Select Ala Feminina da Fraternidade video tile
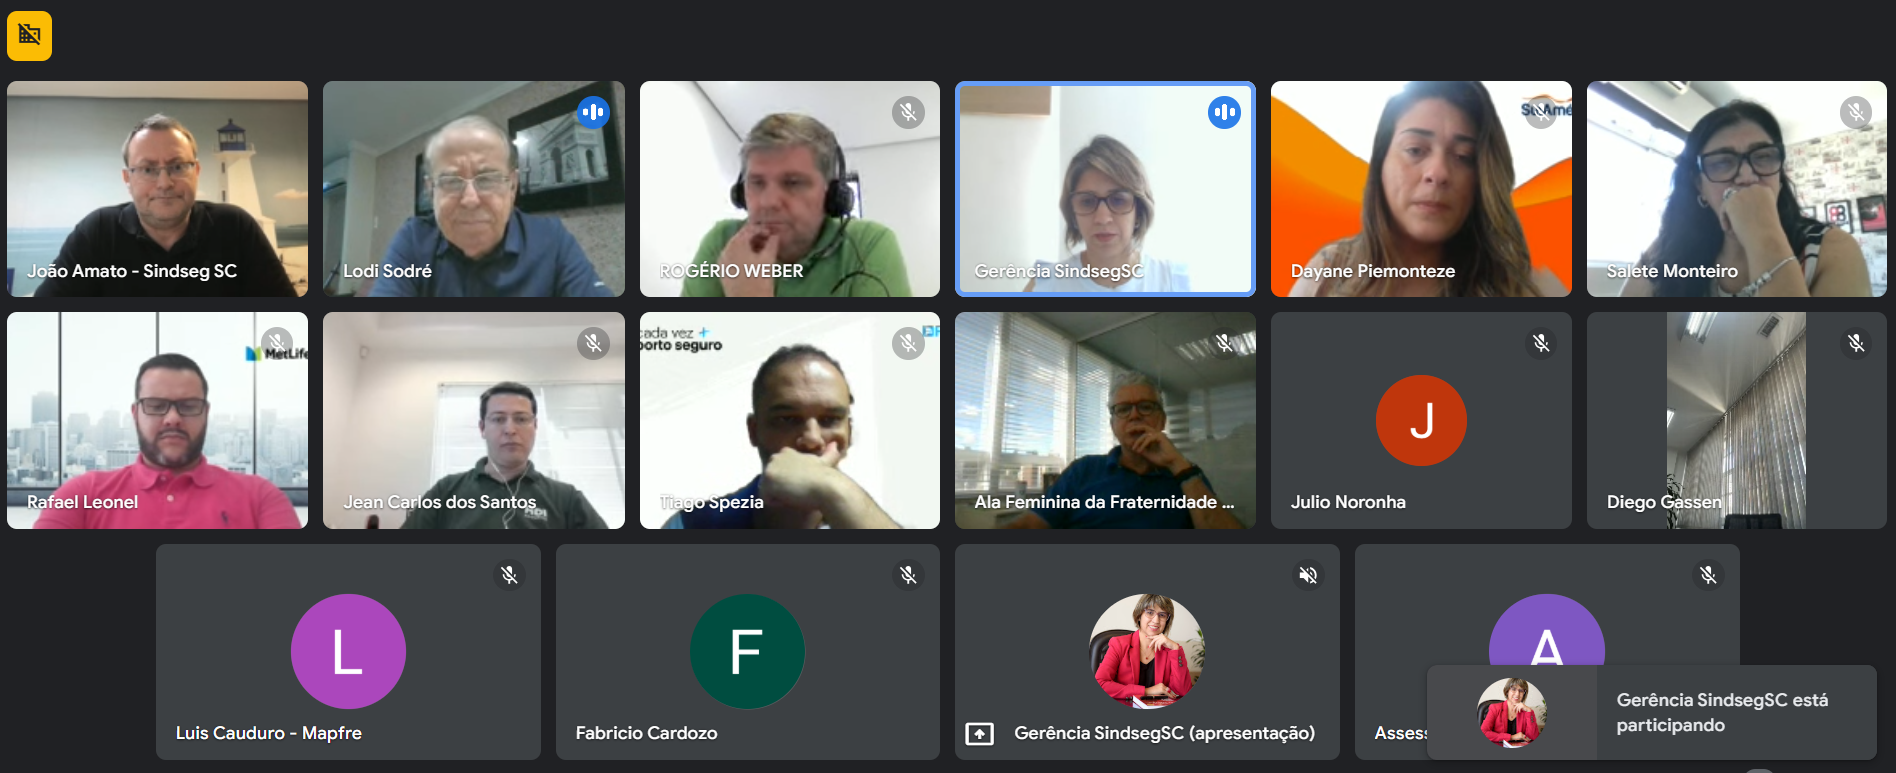 point(1105,421)
